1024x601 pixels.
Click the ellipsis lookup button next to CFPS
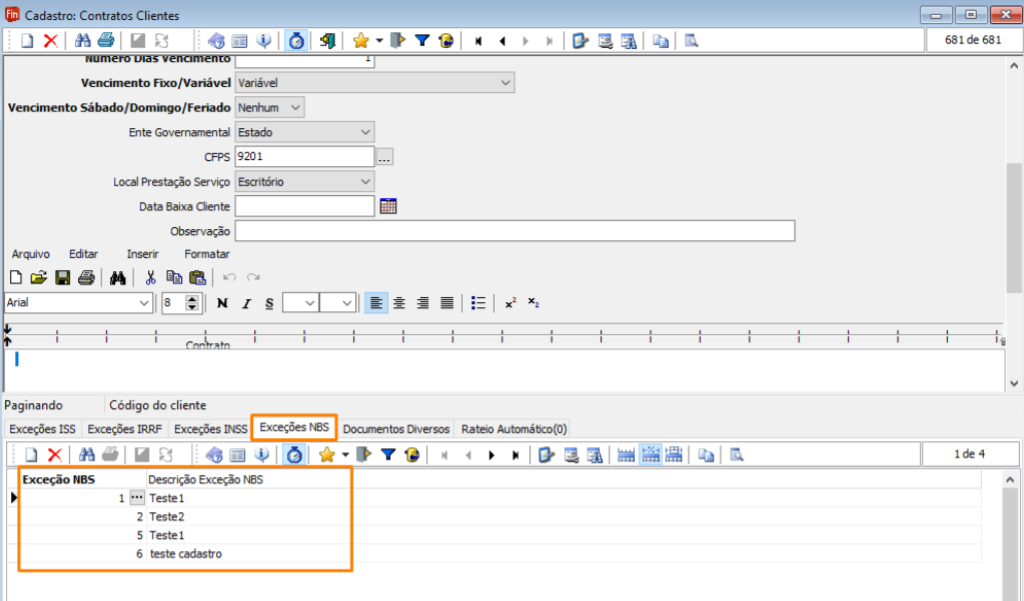(385, 157)
